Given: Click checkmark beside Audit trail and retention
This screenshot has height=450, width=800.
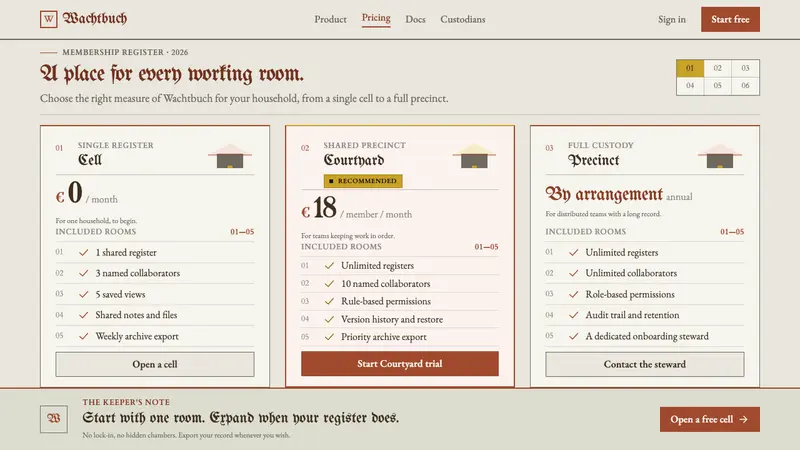Looking at the screenshot, I should pyautogui.click(x=573, y=315).
